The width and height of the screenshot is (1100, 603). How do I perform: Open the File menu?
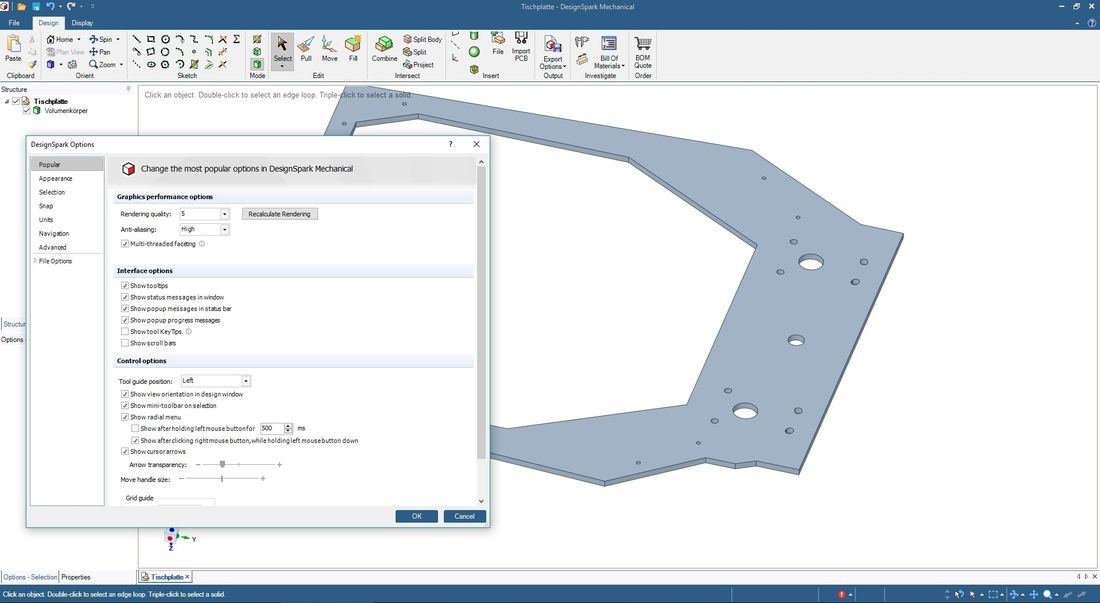(x=14, y=22)
